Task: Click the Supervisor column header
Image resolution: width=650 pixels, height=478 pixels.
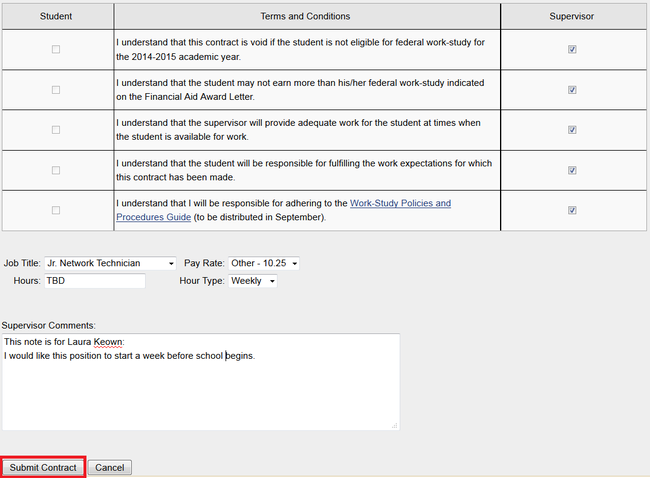Action: point(572,16)
